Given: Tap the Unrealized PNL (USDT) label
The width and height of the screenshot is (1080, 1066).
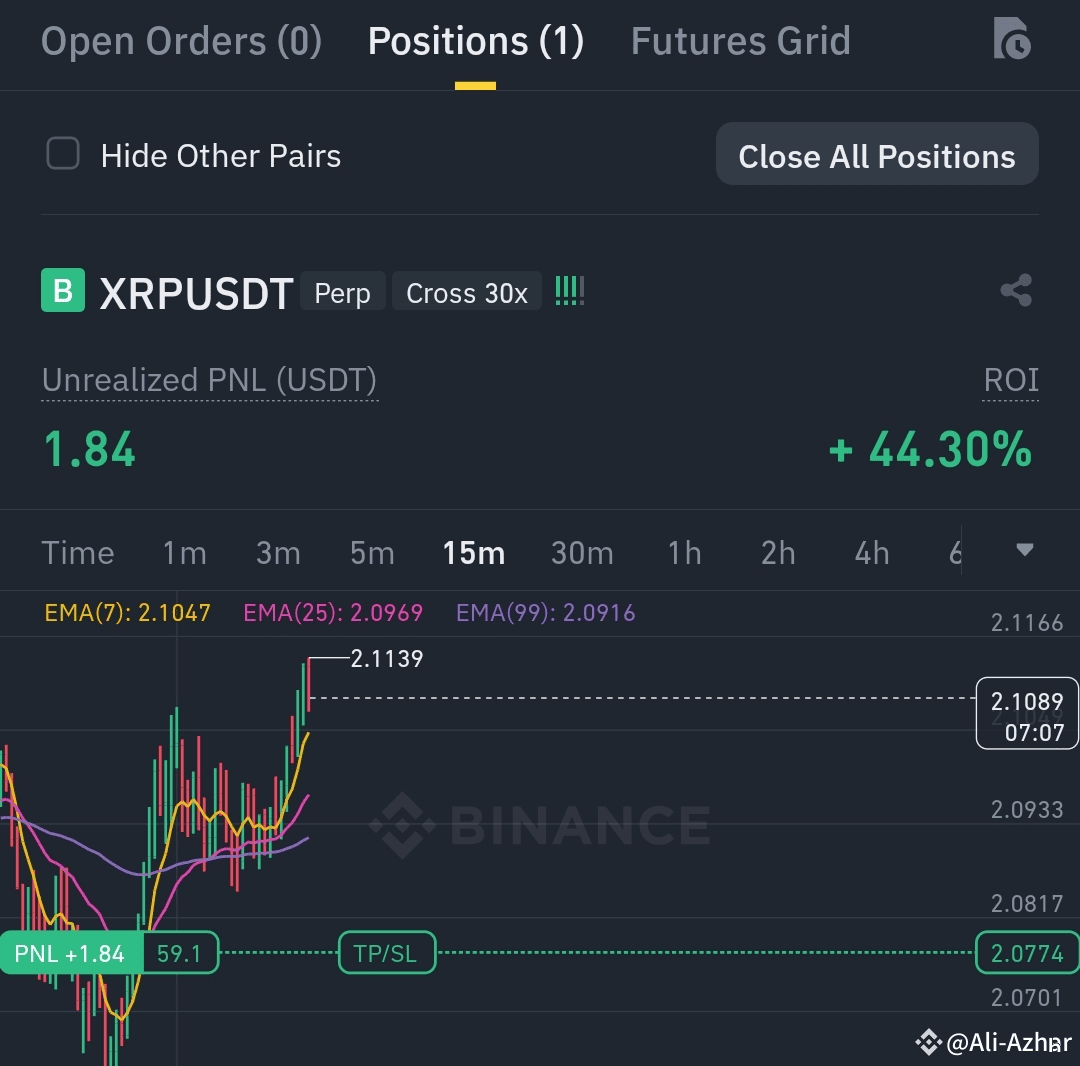Looking at the screenshot, I should [209, 380].
